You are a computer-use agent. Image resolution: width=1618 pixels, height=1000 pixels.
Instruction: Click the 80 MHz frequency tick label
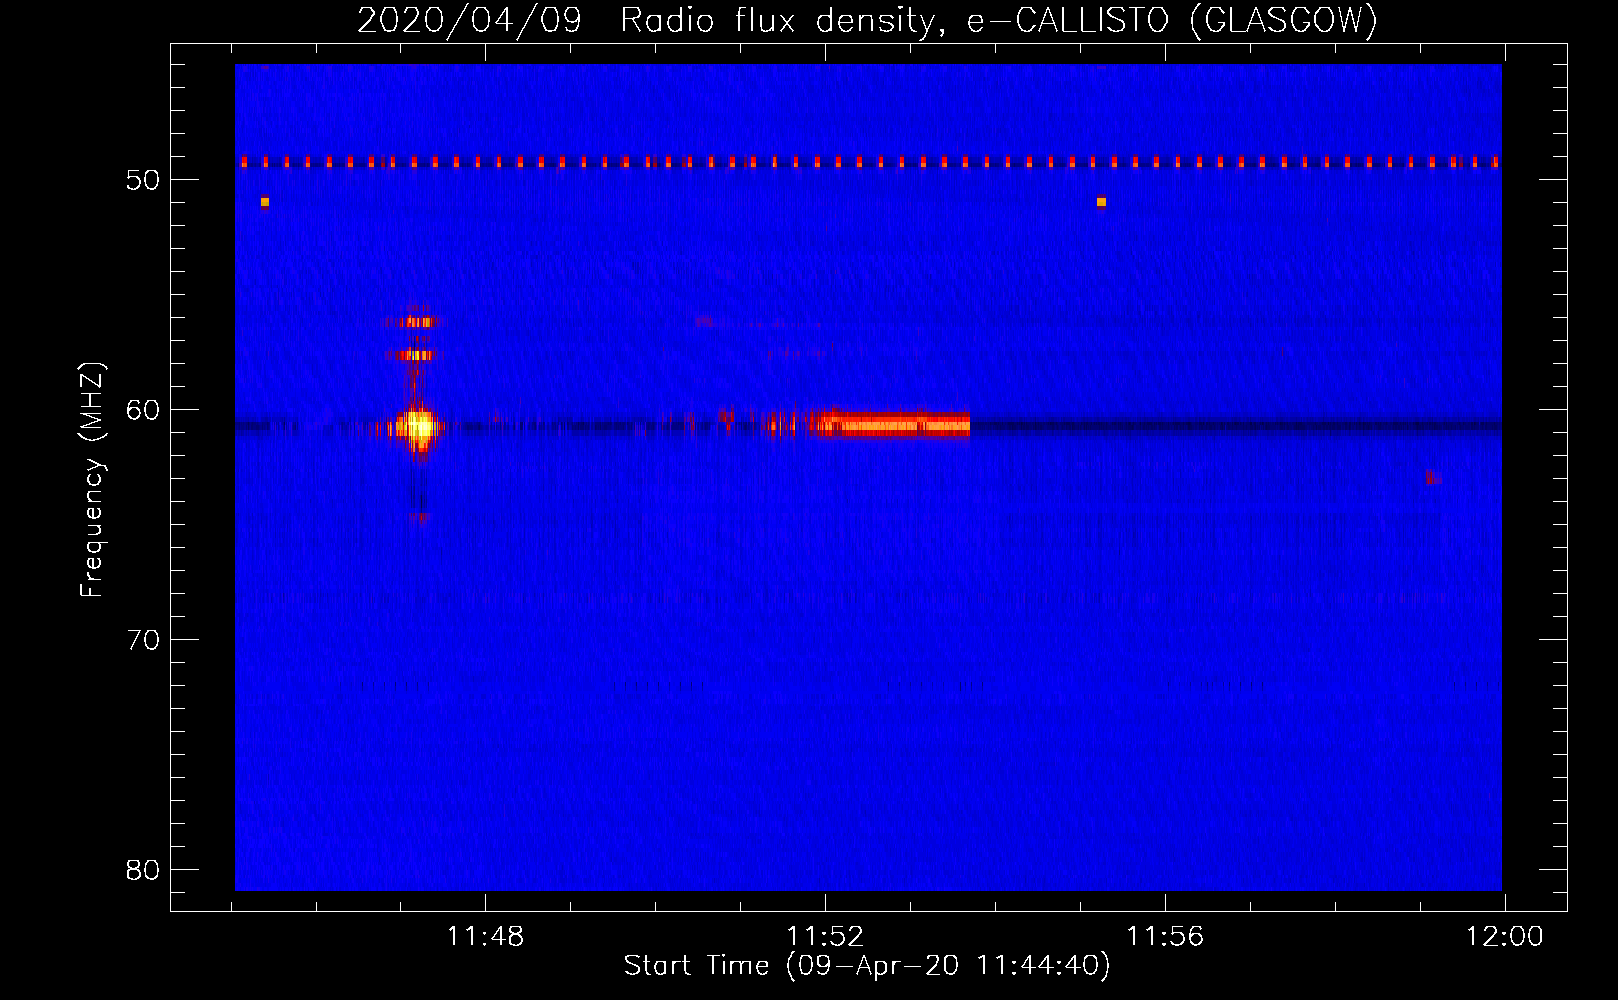[x=143, y=870]
